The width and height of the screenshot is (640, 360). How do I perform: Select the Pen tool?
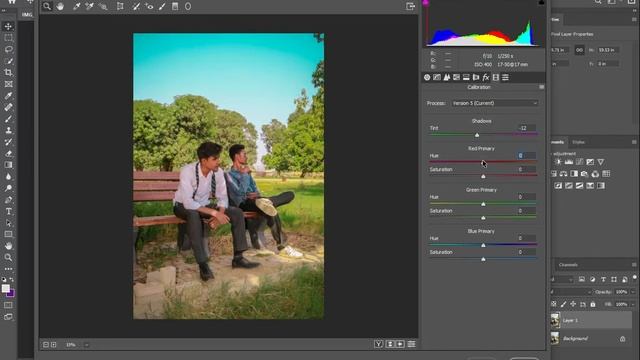(x=8, y=200)
